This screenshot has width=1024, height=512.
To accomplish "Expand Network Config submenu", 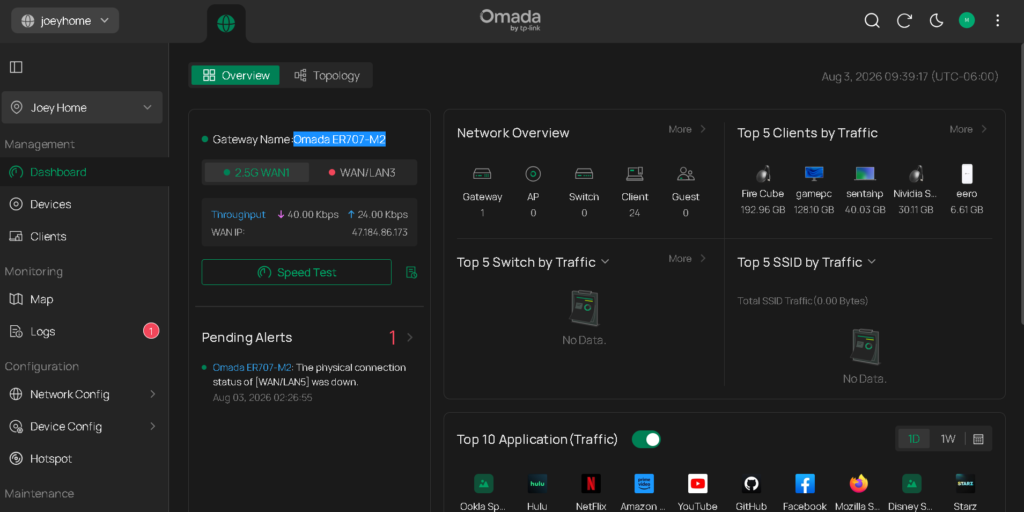I will 84,394.
